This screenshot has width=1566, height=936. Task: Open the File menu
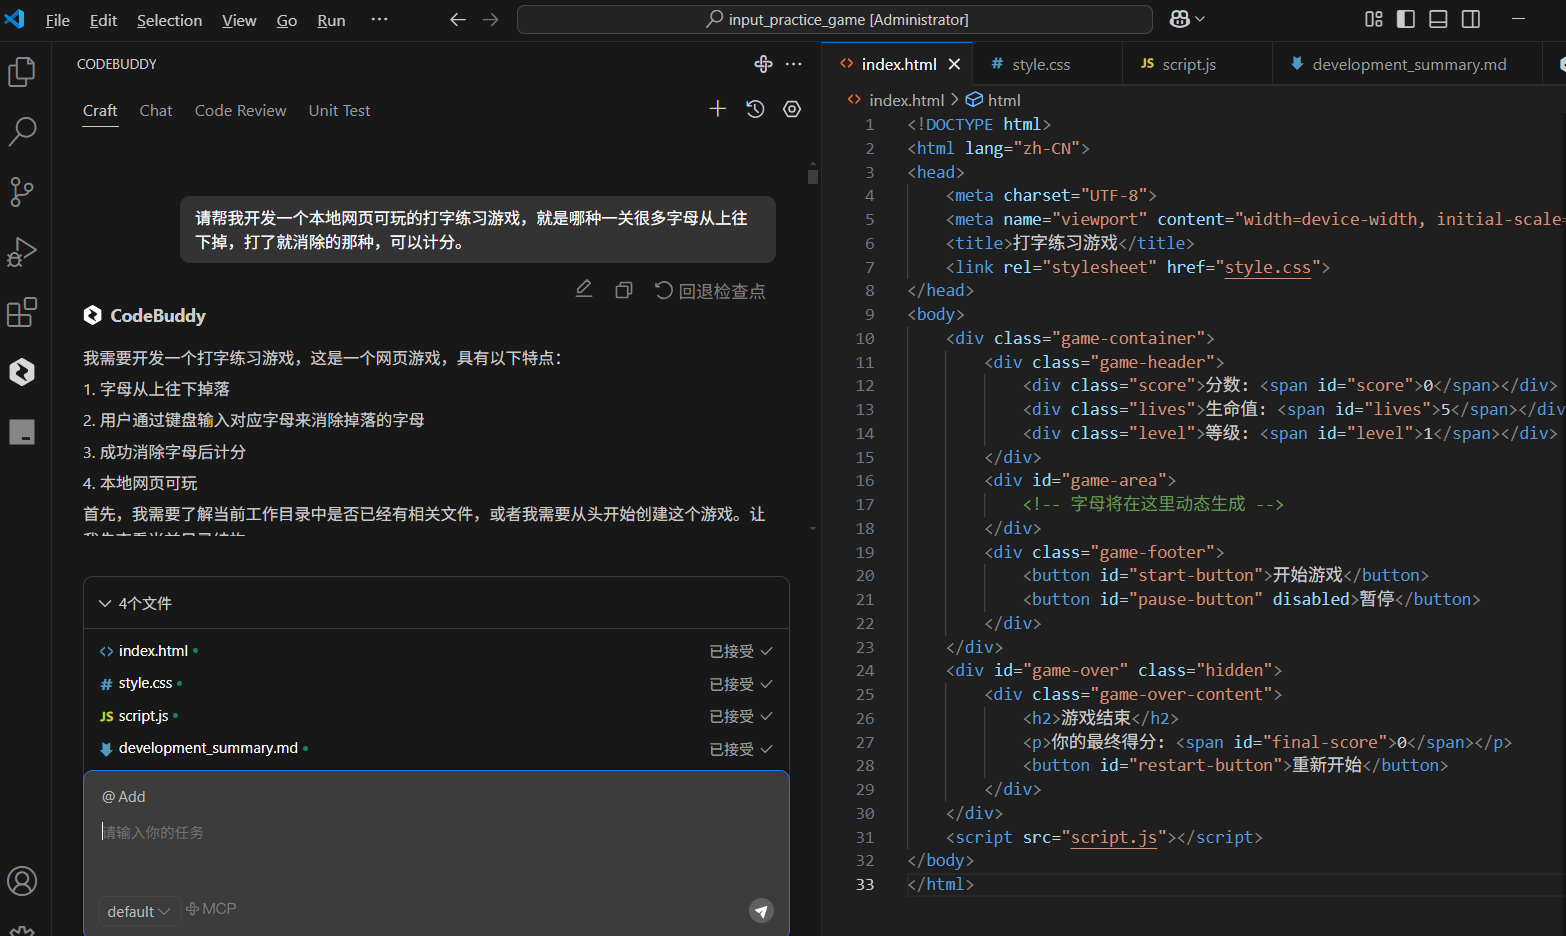58,20
